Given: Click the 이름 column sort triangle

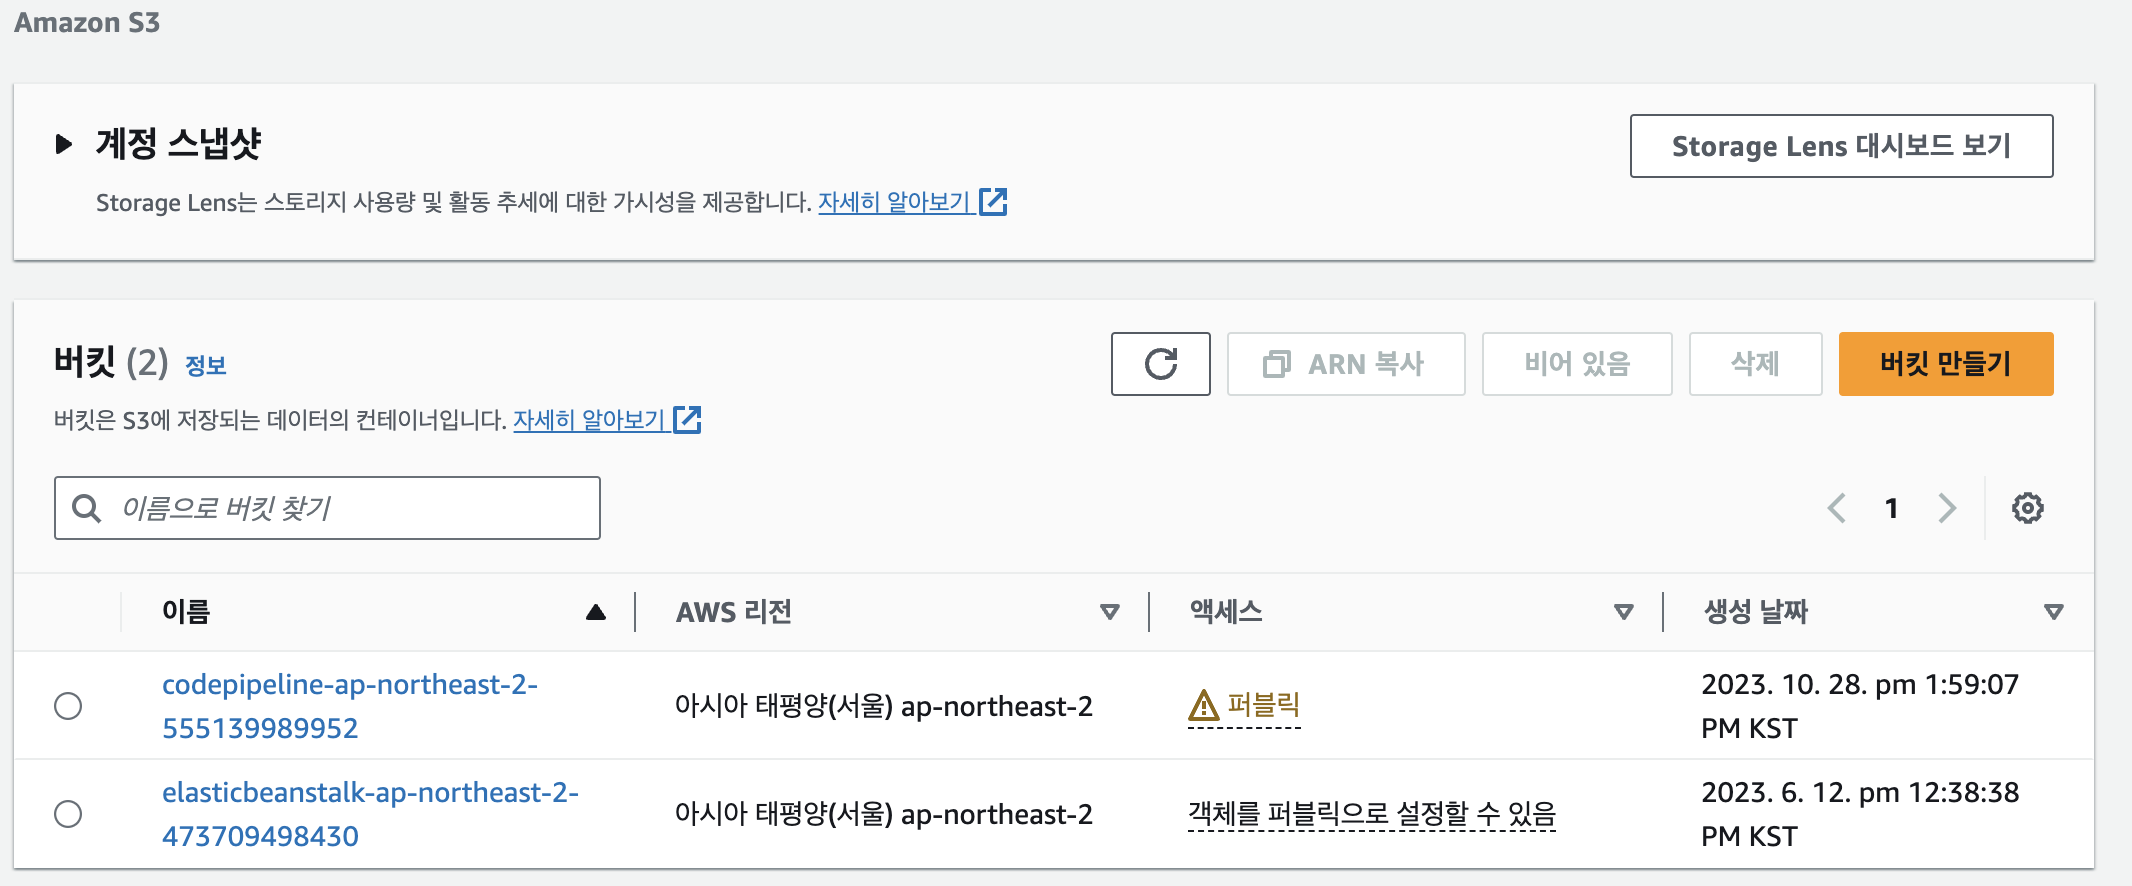Looking at the screenshot, I should click(x=596, y=611).
